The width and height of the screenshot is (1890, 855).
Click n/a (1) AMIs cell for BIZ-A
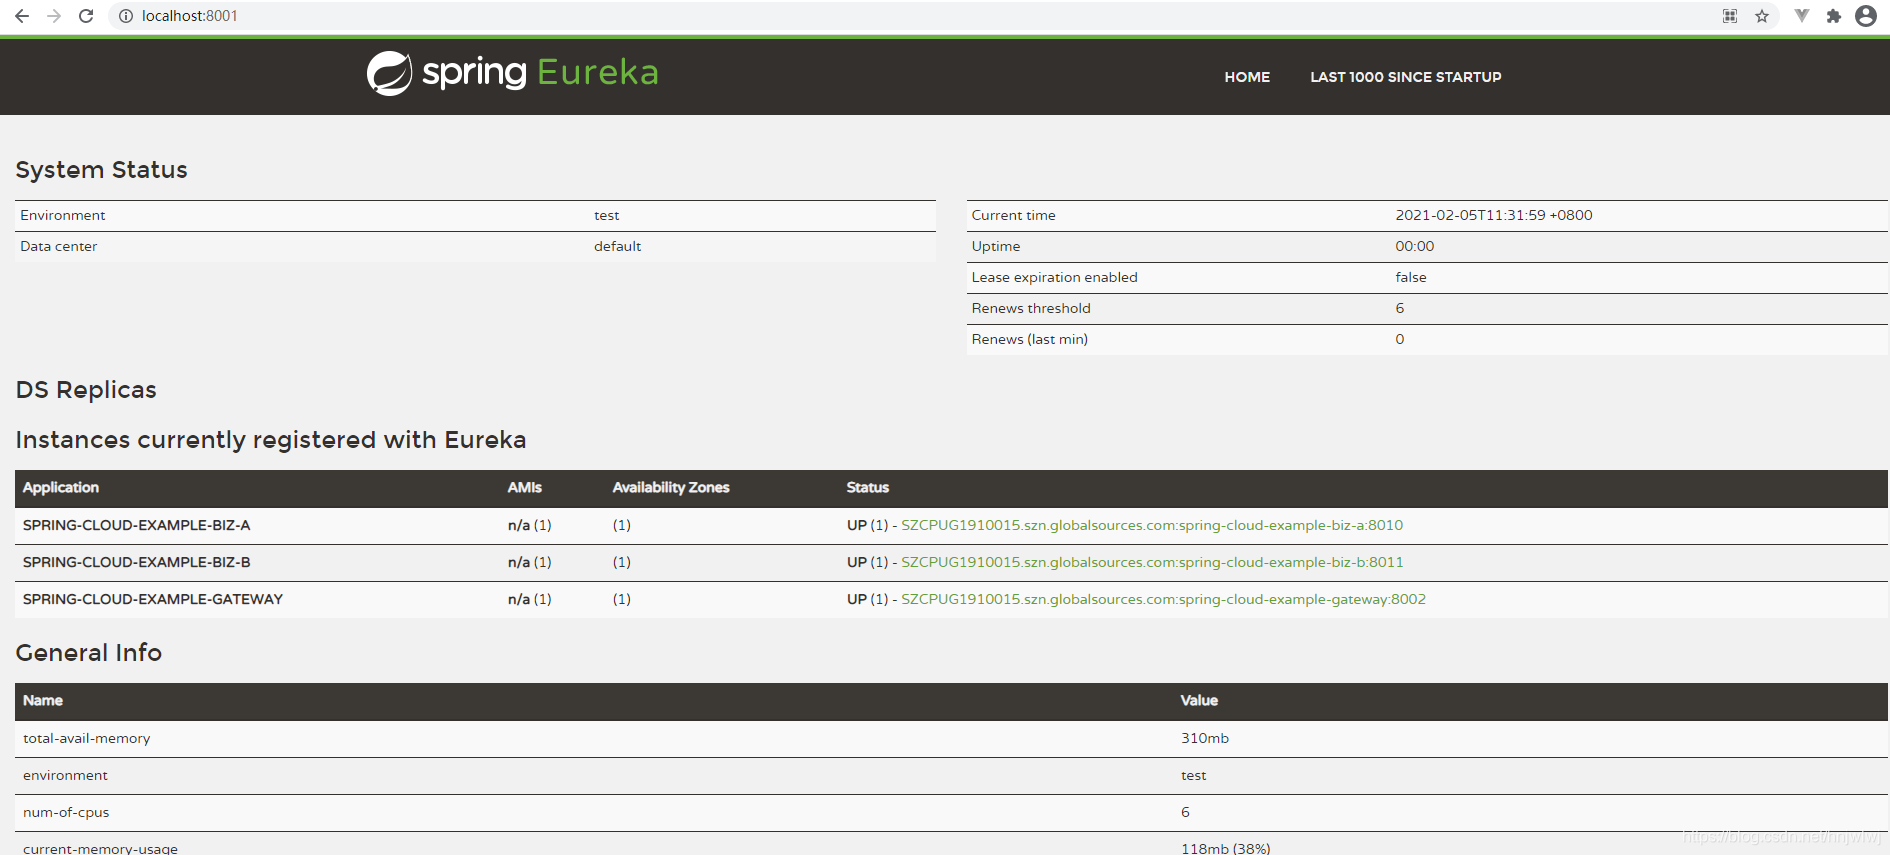pos(529,525)
